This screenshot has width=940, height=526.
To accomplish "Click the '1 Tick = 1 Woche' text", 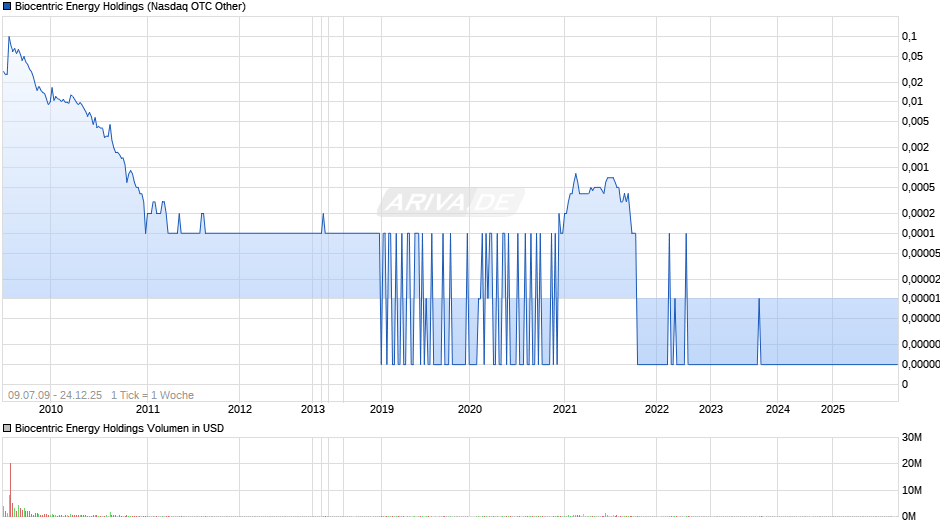I will tap(152, 395).
